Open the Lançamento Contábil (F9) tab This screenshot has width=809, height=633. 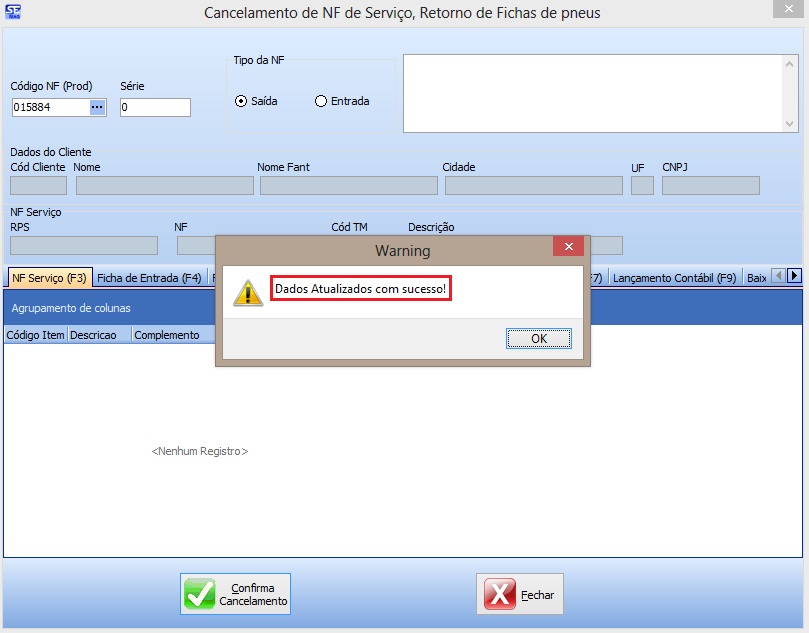tap(674, 277)
